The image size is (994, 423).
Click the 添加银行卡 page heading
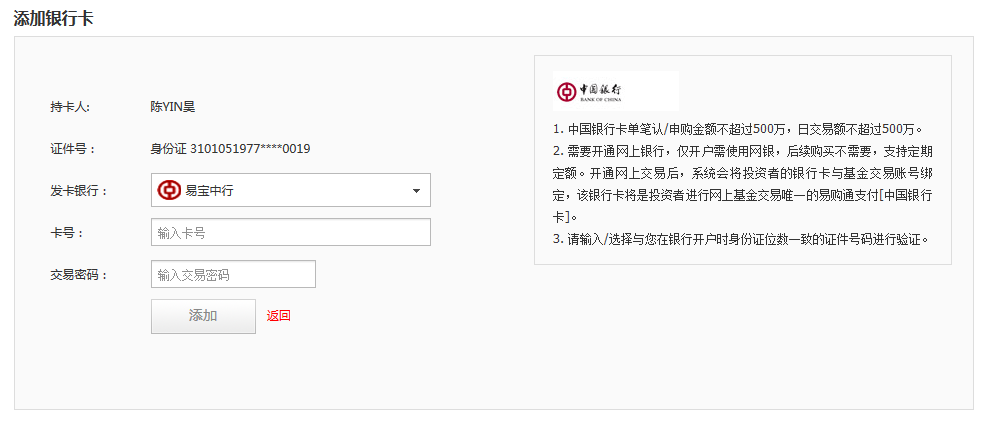pyautogui.click(x=53, y=18)
